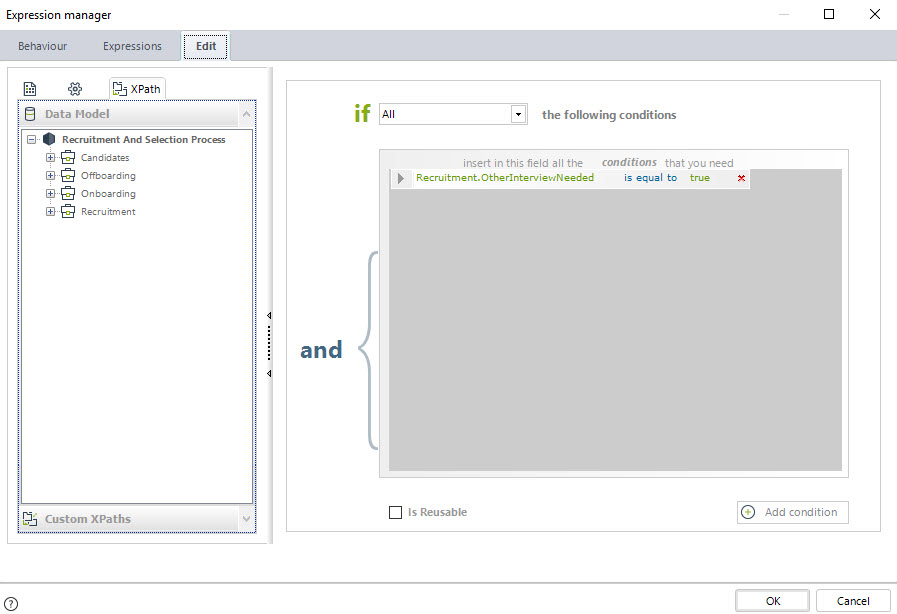This screenshot has height=614, width=897.
Task: Expand the Custom XPaths section chevron
Action: (246, 519)
